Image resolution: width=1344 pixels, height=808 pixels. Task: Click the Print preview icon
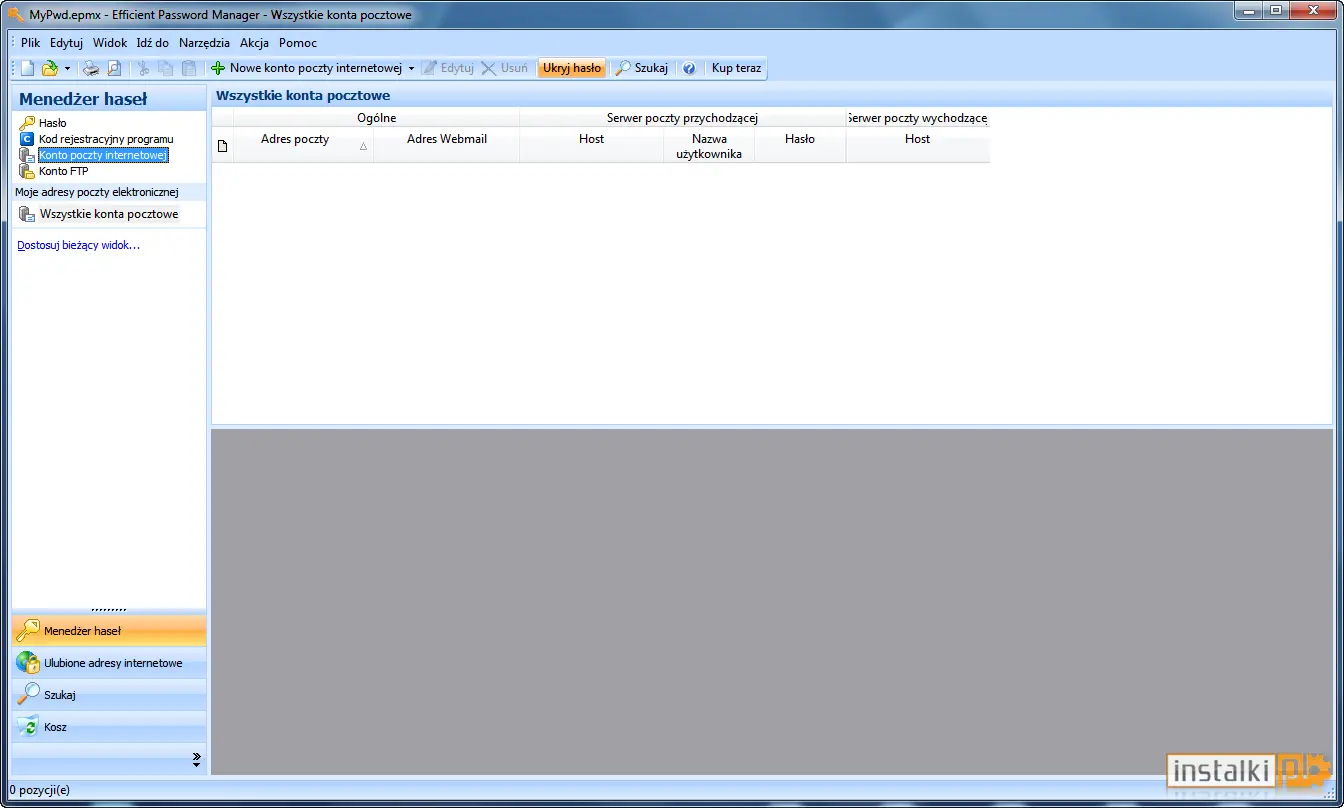(114, 68)
